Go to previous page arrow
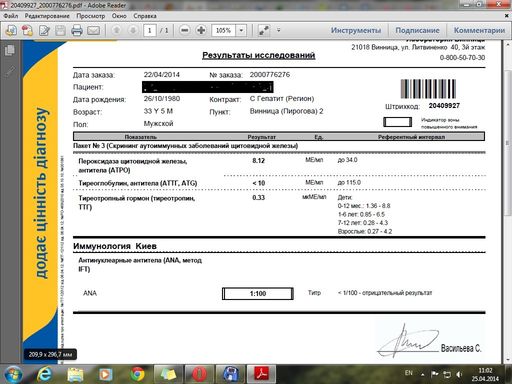 click(x=116, y=30)
